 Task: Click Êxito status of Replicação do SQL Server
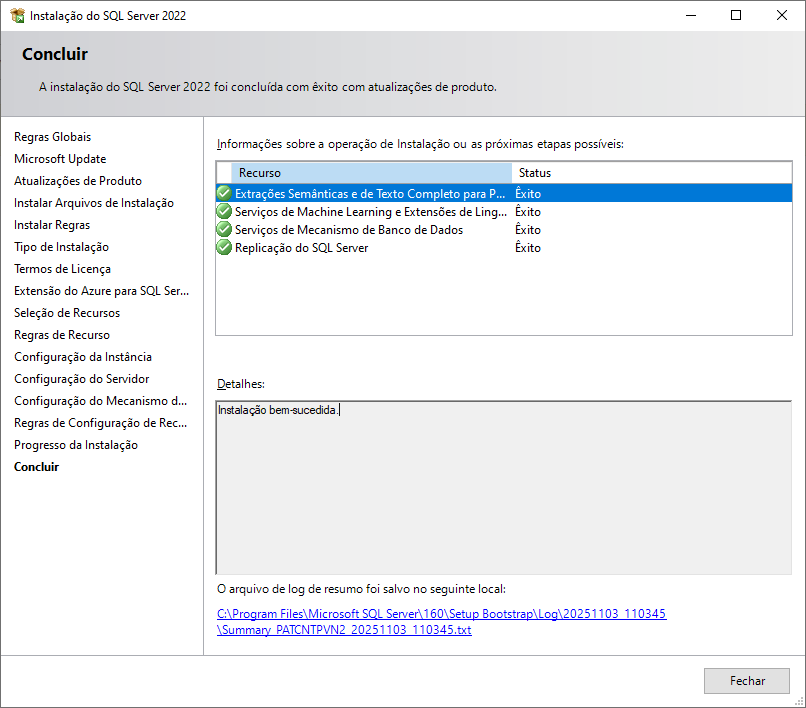[528, 247]
